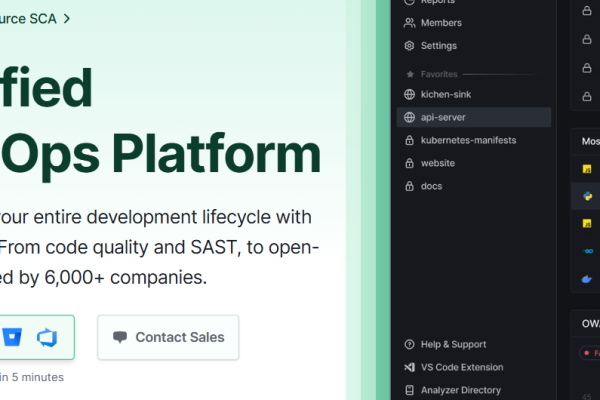Click the lock icon beside website
Image resolution: width=600 pixels, height=400 pixels.
coord(409,163)
